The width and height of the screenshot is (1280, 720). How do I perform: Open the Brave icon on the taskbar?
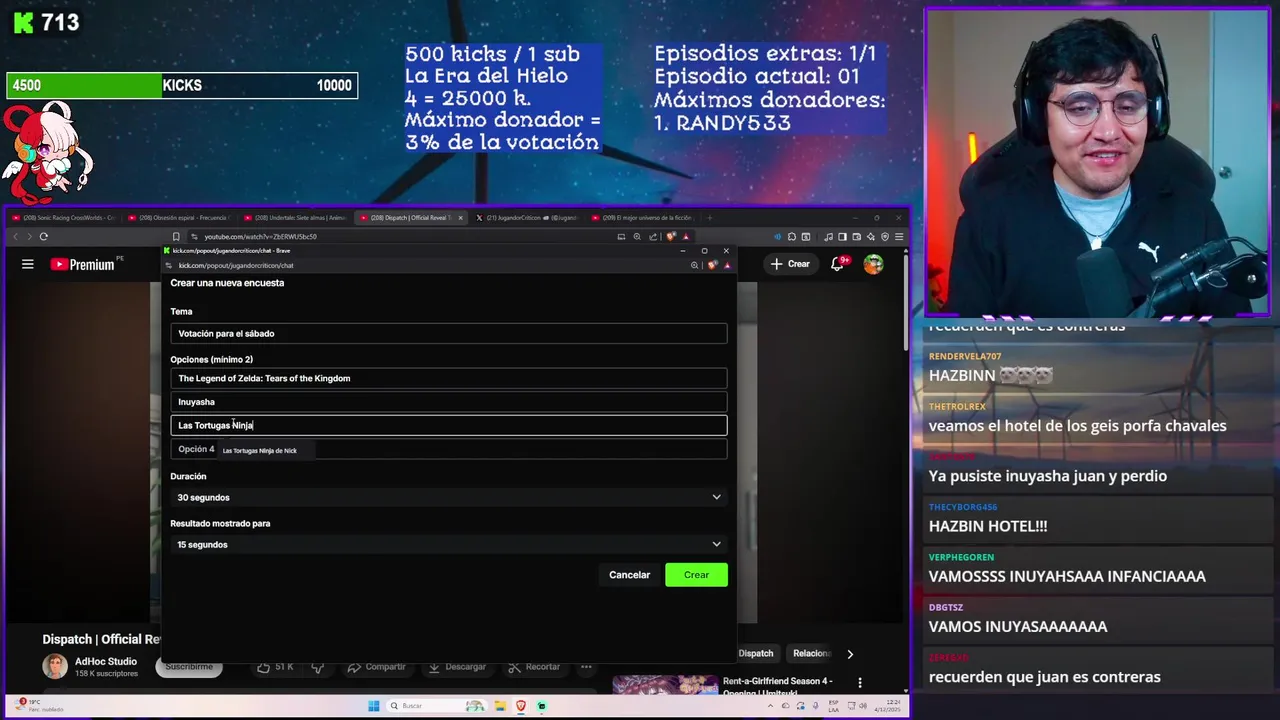coord(521,706)
